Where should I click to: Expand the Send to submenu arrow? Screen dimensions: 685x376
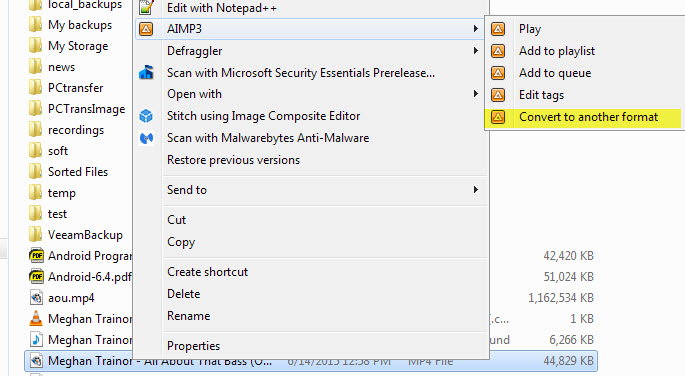coord(475,190)
